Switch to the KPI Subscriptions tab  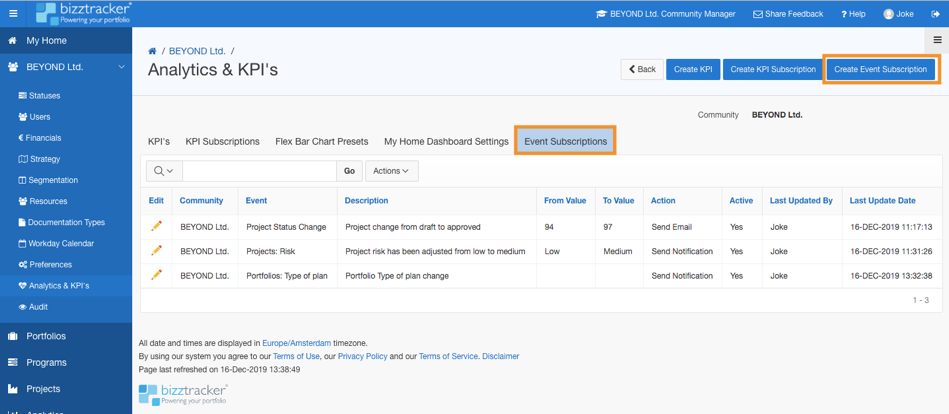coord(222,142)
